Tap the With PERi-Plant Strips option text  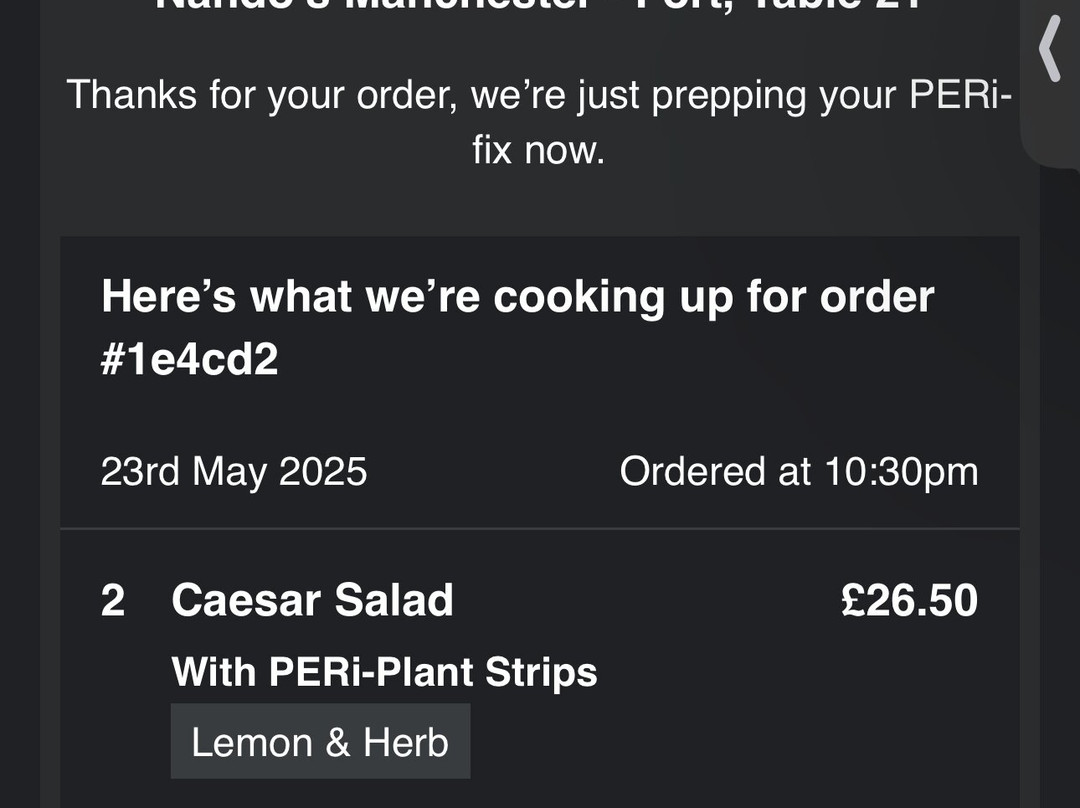[x=384, y=672]
